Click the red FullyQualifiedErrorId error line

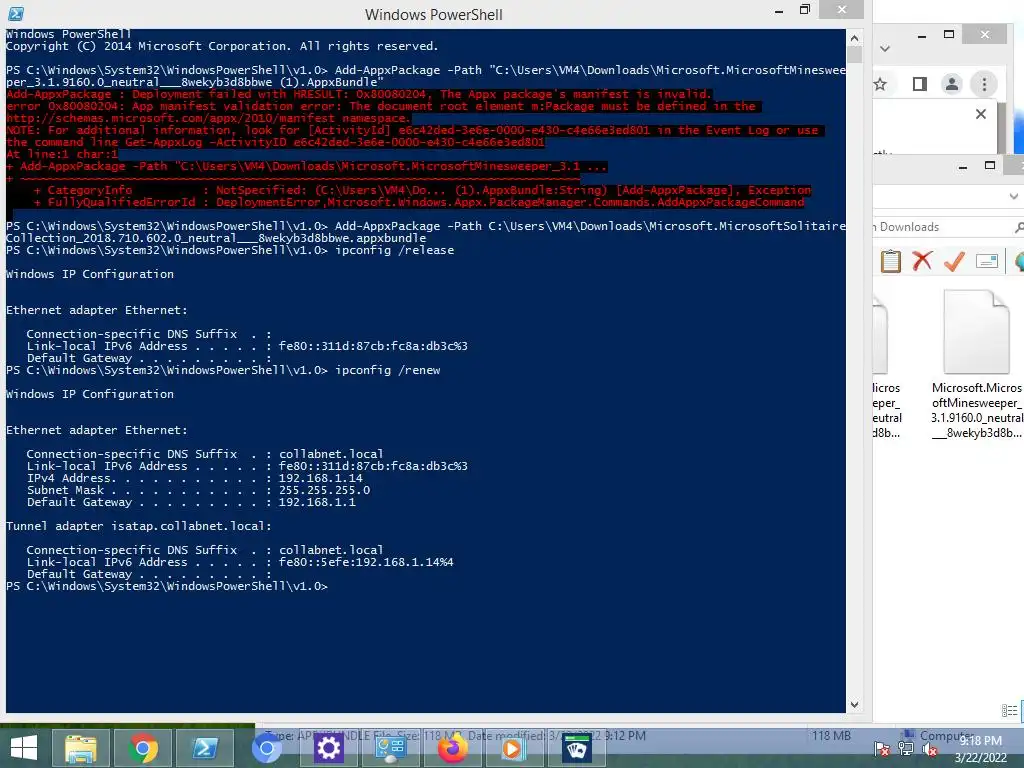click(419, 202)
